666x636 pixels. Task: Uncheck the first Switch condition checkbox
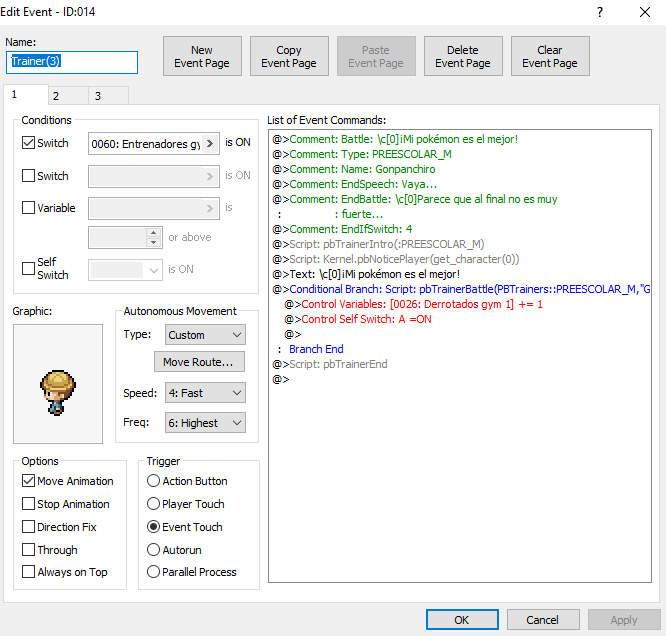tap(29, 143)
